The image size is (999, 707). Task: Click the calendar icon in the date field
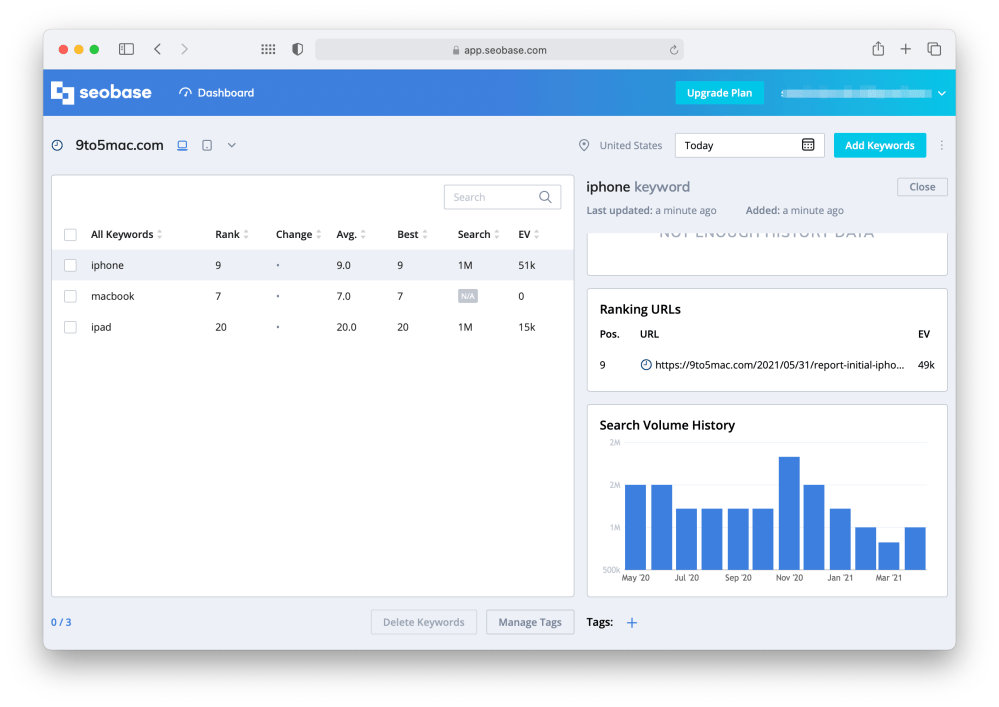[x=808, y=145]
